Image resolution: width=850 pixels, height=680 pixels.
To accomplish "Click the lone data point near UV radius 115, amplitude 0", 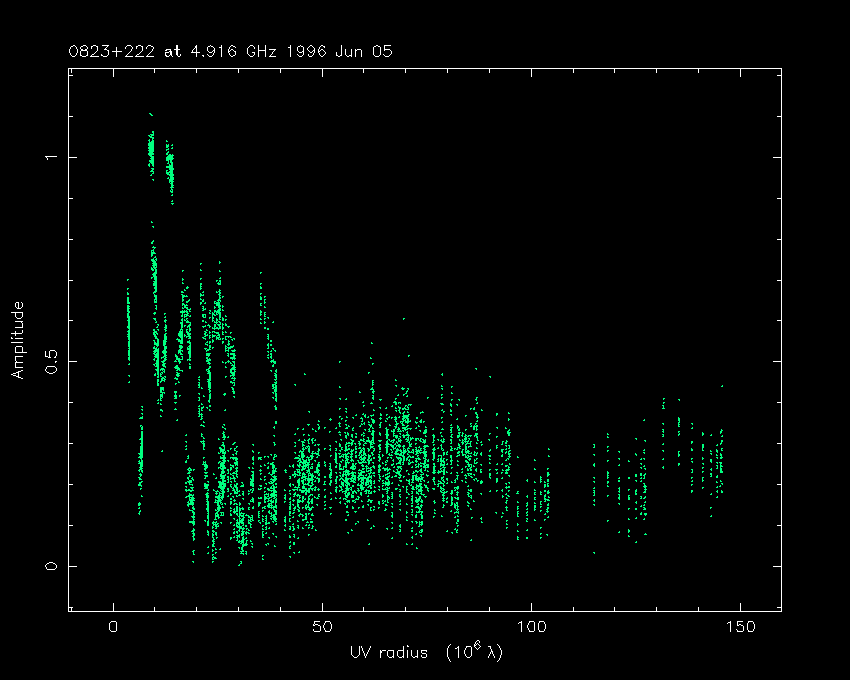I will 594,552.
